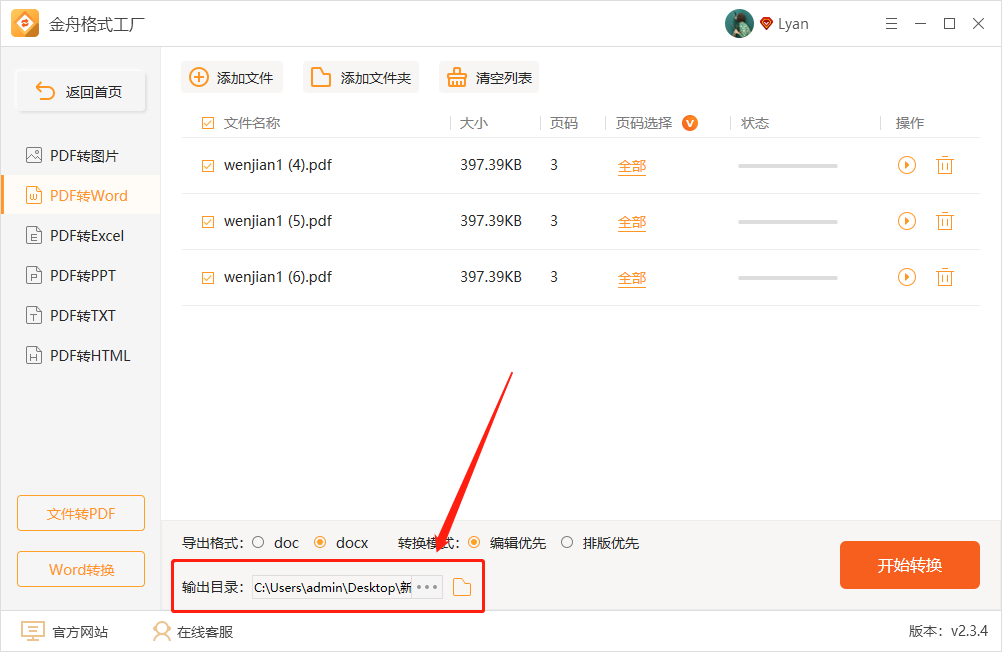Click the 状态 column header

click(x=755, y=123)
